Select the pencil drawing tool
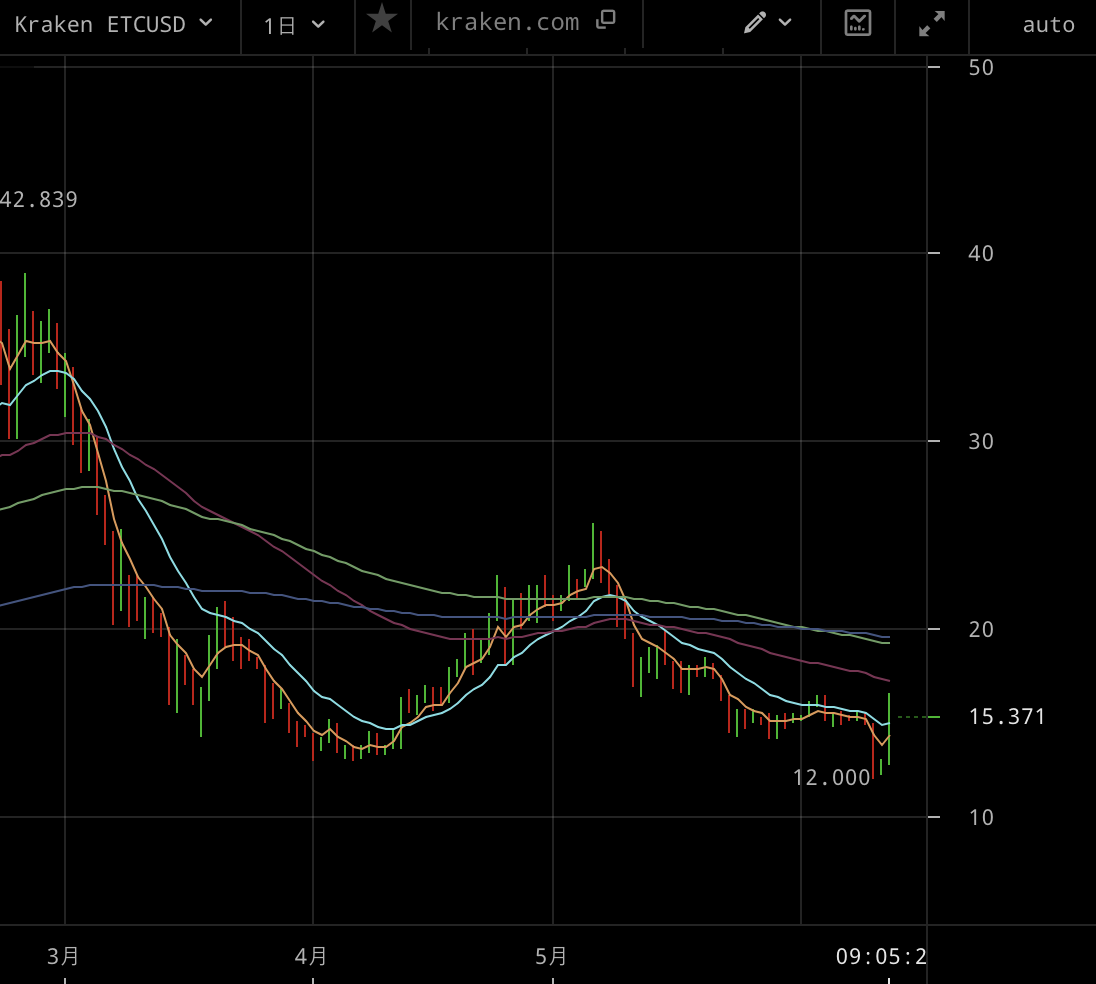This screenshot has width=1096, height=984. (755, 23)
